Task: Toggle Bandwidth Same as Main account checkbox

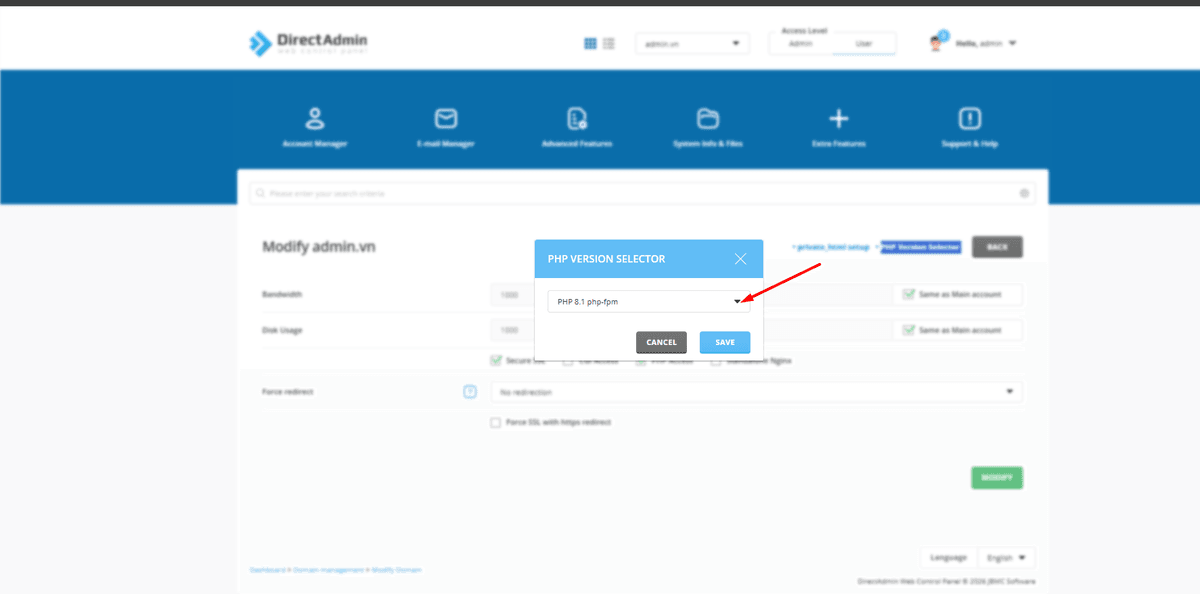Action: 908,295
